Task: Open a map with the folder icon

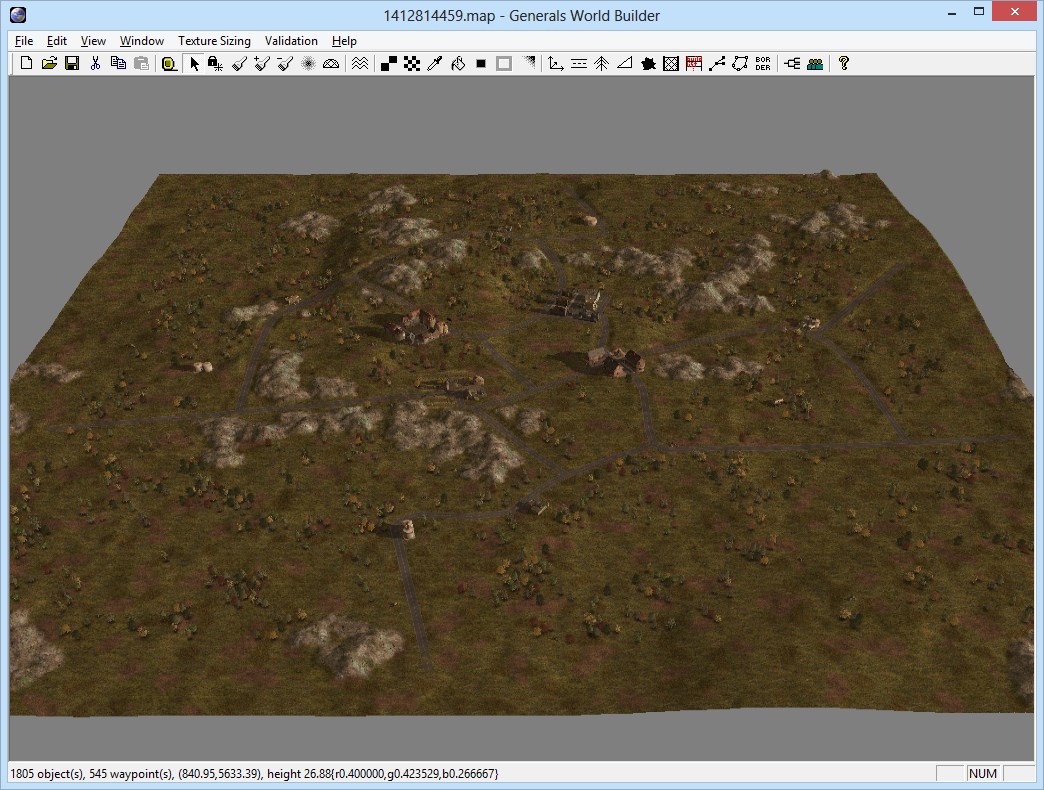Action: (x=49, y=63)
